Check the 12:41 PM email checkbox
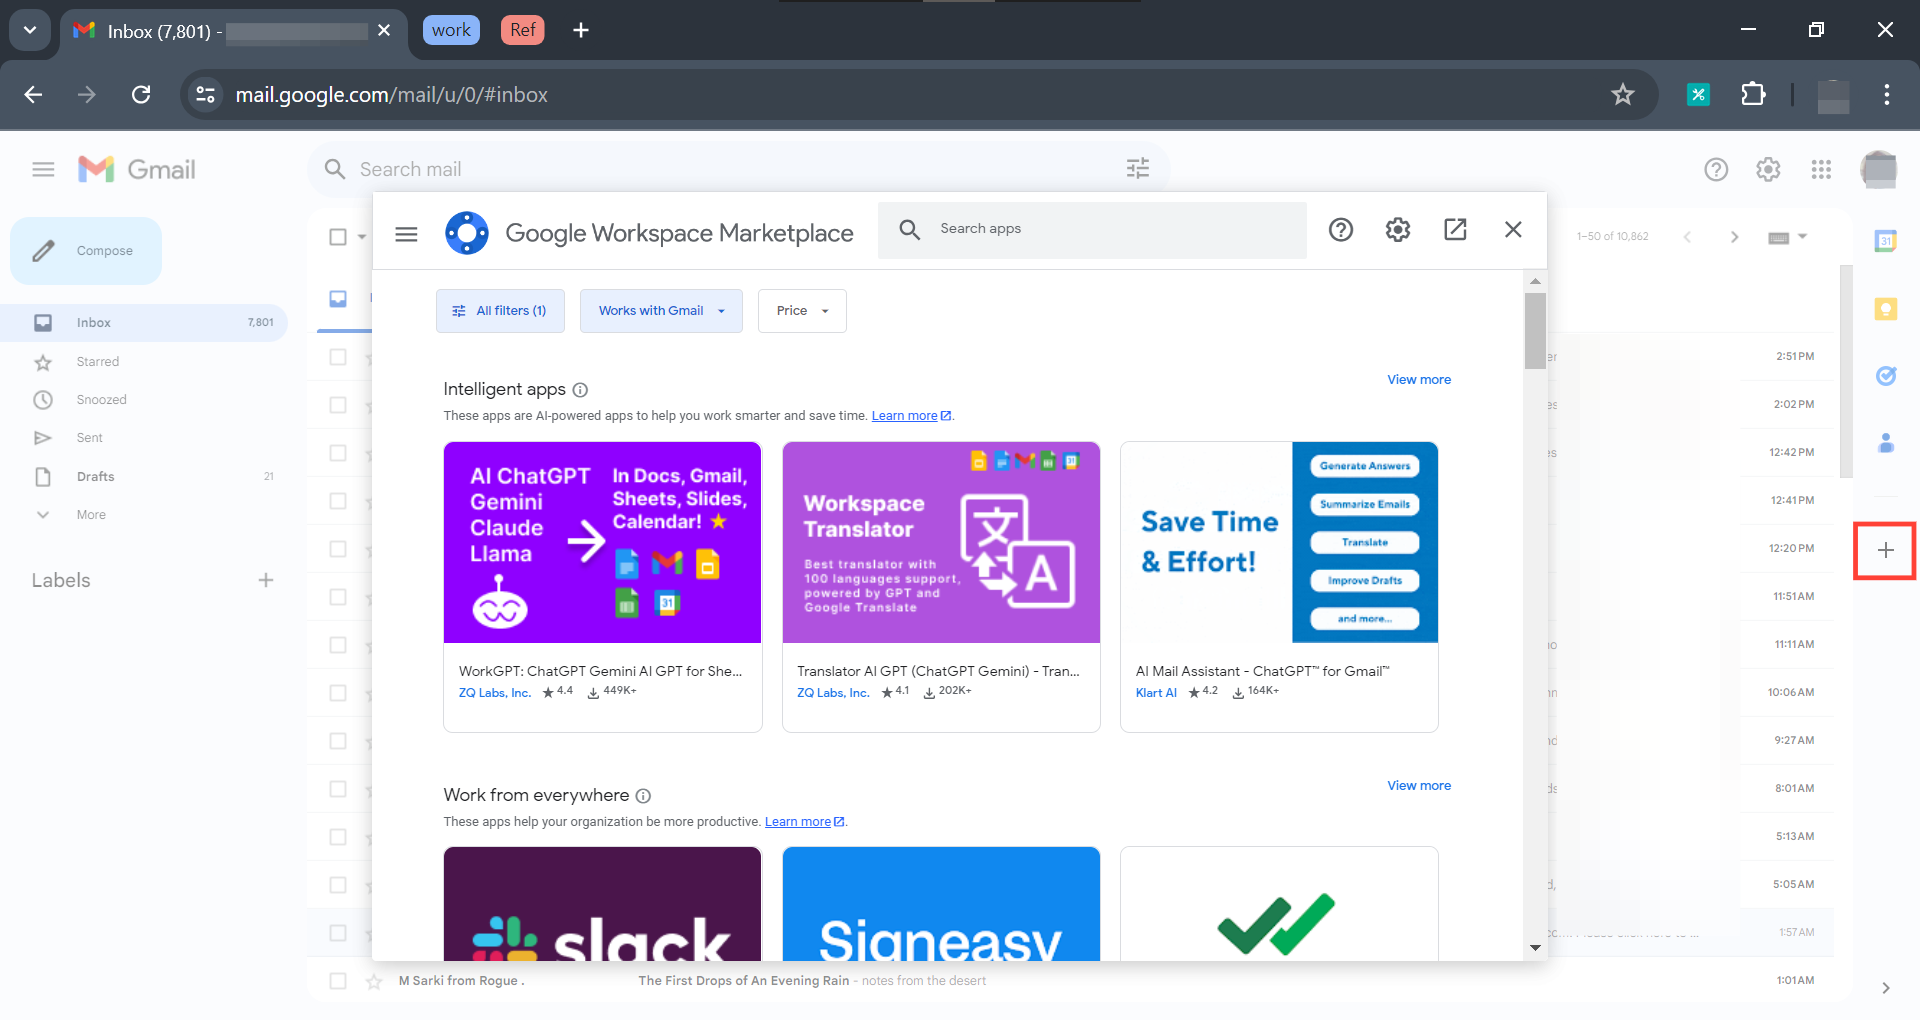 pos(338,501)
